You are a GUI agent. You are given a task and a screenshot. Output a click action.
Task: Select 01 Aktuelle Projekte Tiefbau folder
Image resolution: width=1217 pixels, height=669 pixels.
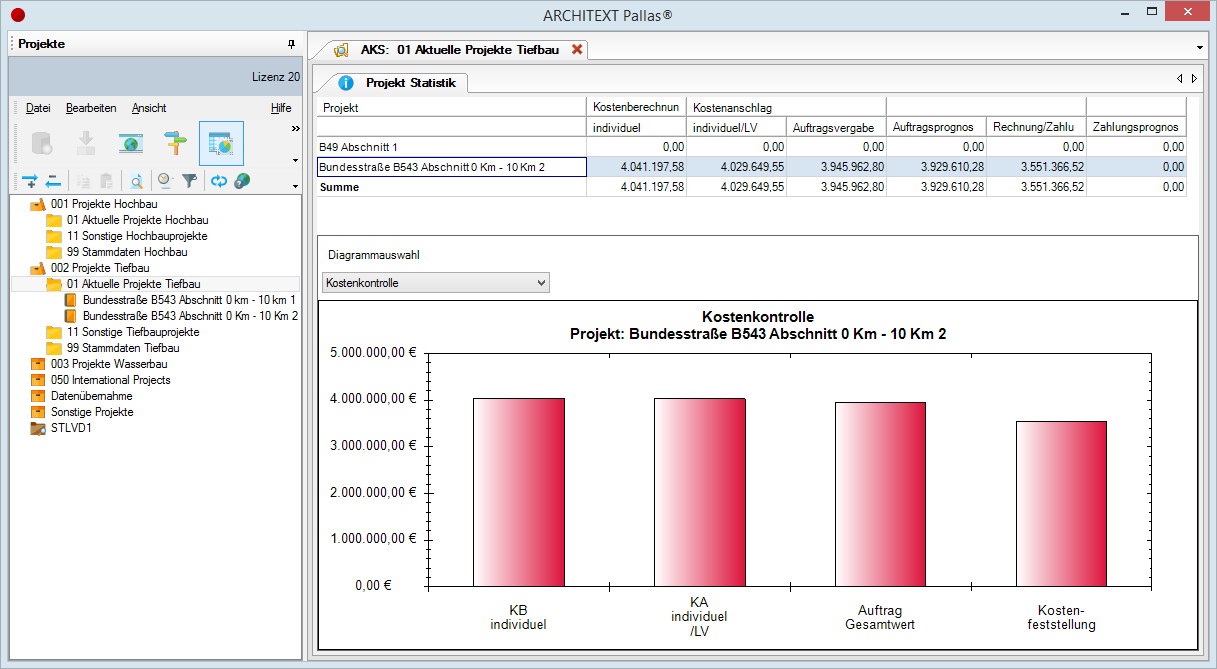tap(134, 284)
